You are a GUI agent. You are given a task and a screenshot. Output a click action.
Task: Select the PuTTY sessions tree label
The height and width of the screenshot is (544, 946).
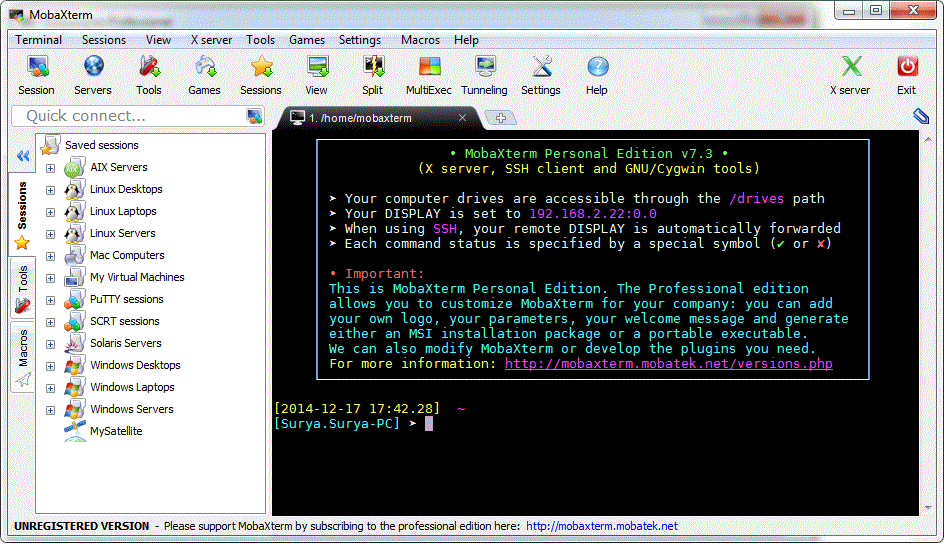127,299
